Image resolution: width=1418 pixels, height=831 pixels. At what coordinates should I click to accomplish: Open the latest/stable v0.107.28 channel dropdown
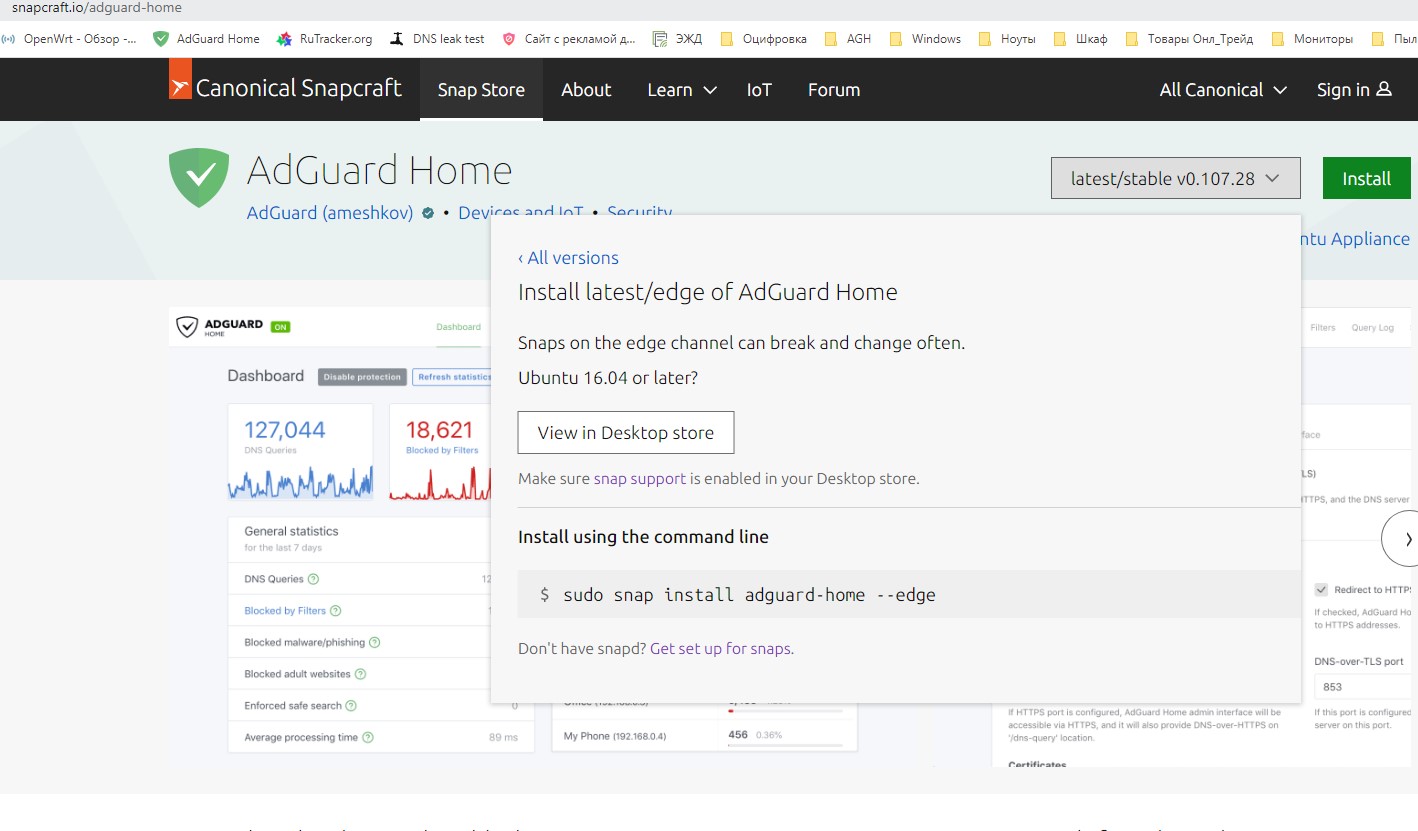click(x=1175, y=178)
